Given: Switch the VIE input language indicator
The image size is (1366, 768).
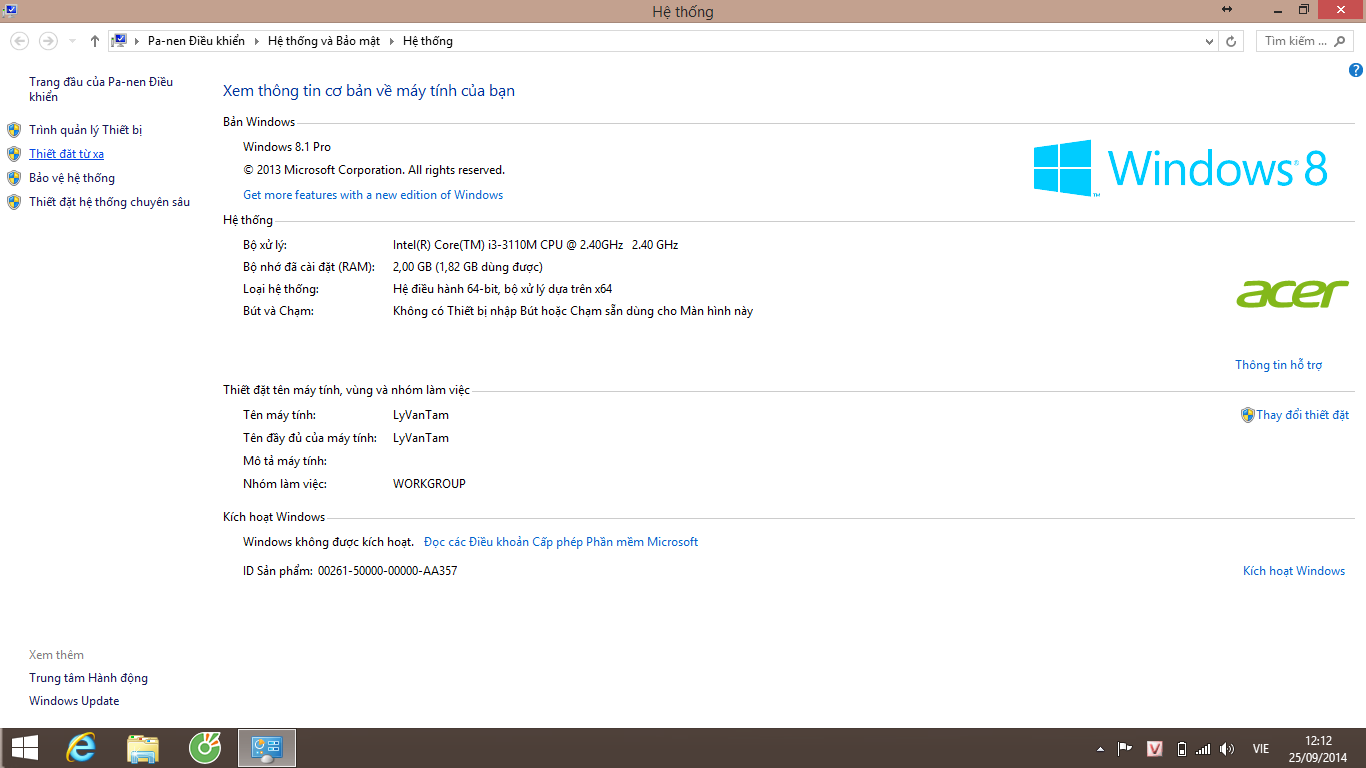Looking at the screenshot, I should click(x=1261, y=749).
